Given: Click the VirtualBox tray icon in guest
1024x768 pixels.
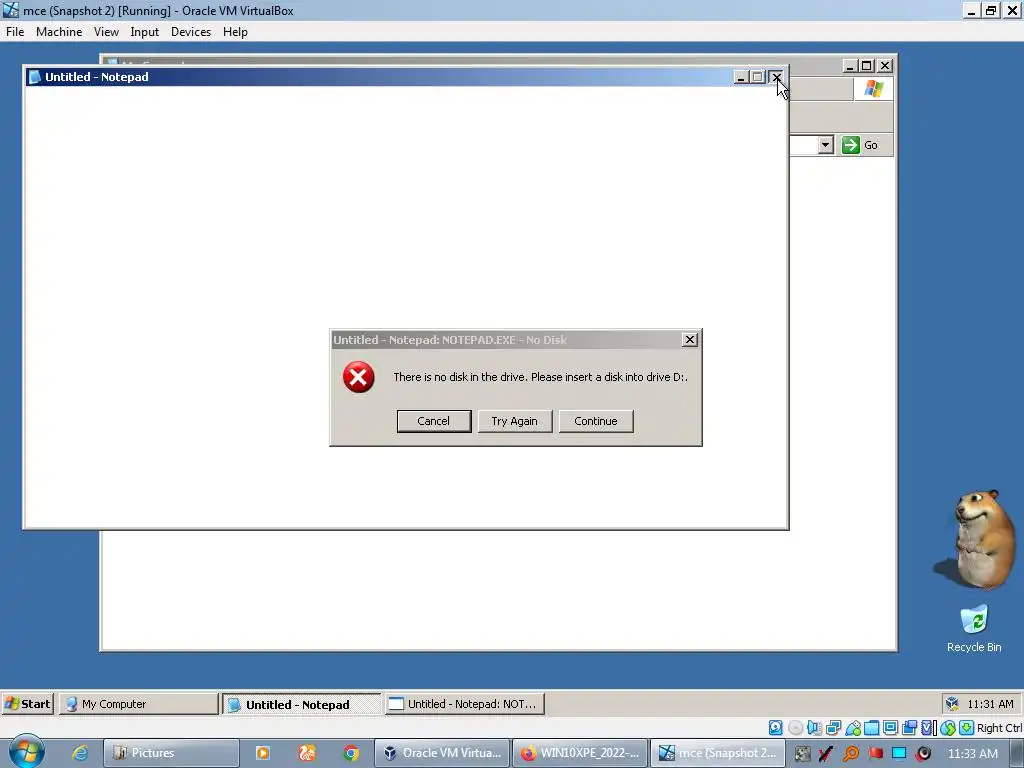Looking at the screenshot, I should point(952,703).
